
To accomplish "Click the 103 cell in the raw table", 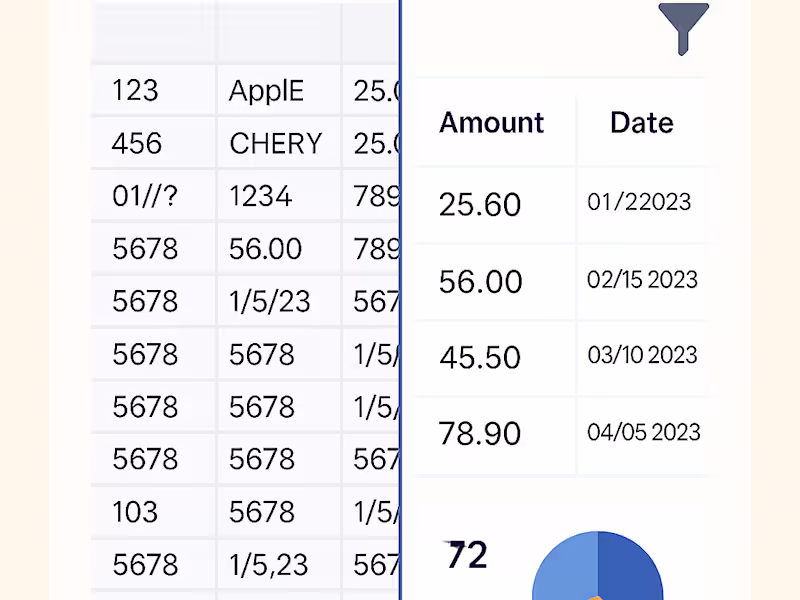I will click(x=136, y=512).
